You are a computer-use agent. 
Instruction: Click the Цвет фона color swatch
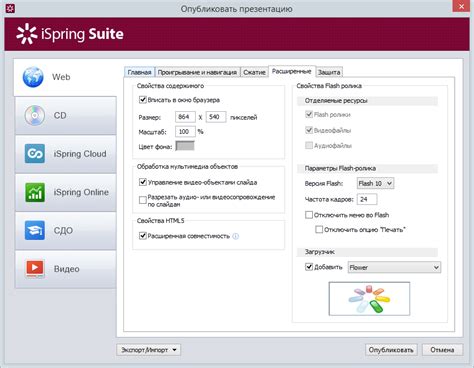click(185, 146)
